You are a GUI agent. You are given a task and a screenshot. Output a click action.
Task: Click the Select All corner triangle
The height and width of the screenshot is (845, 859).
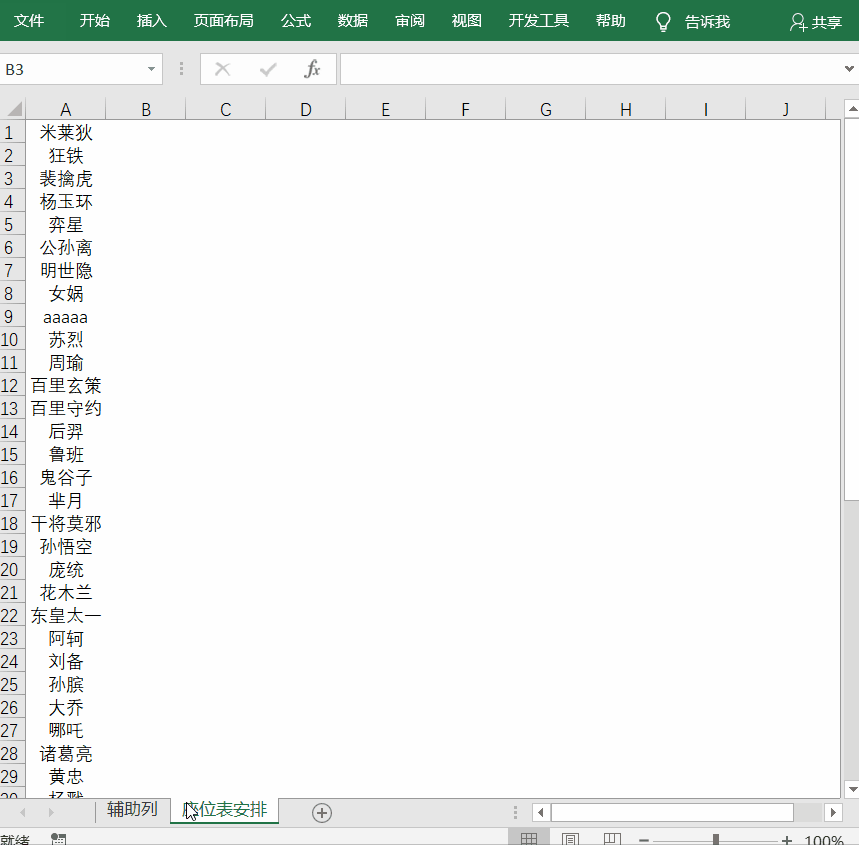tap(14, 109)
